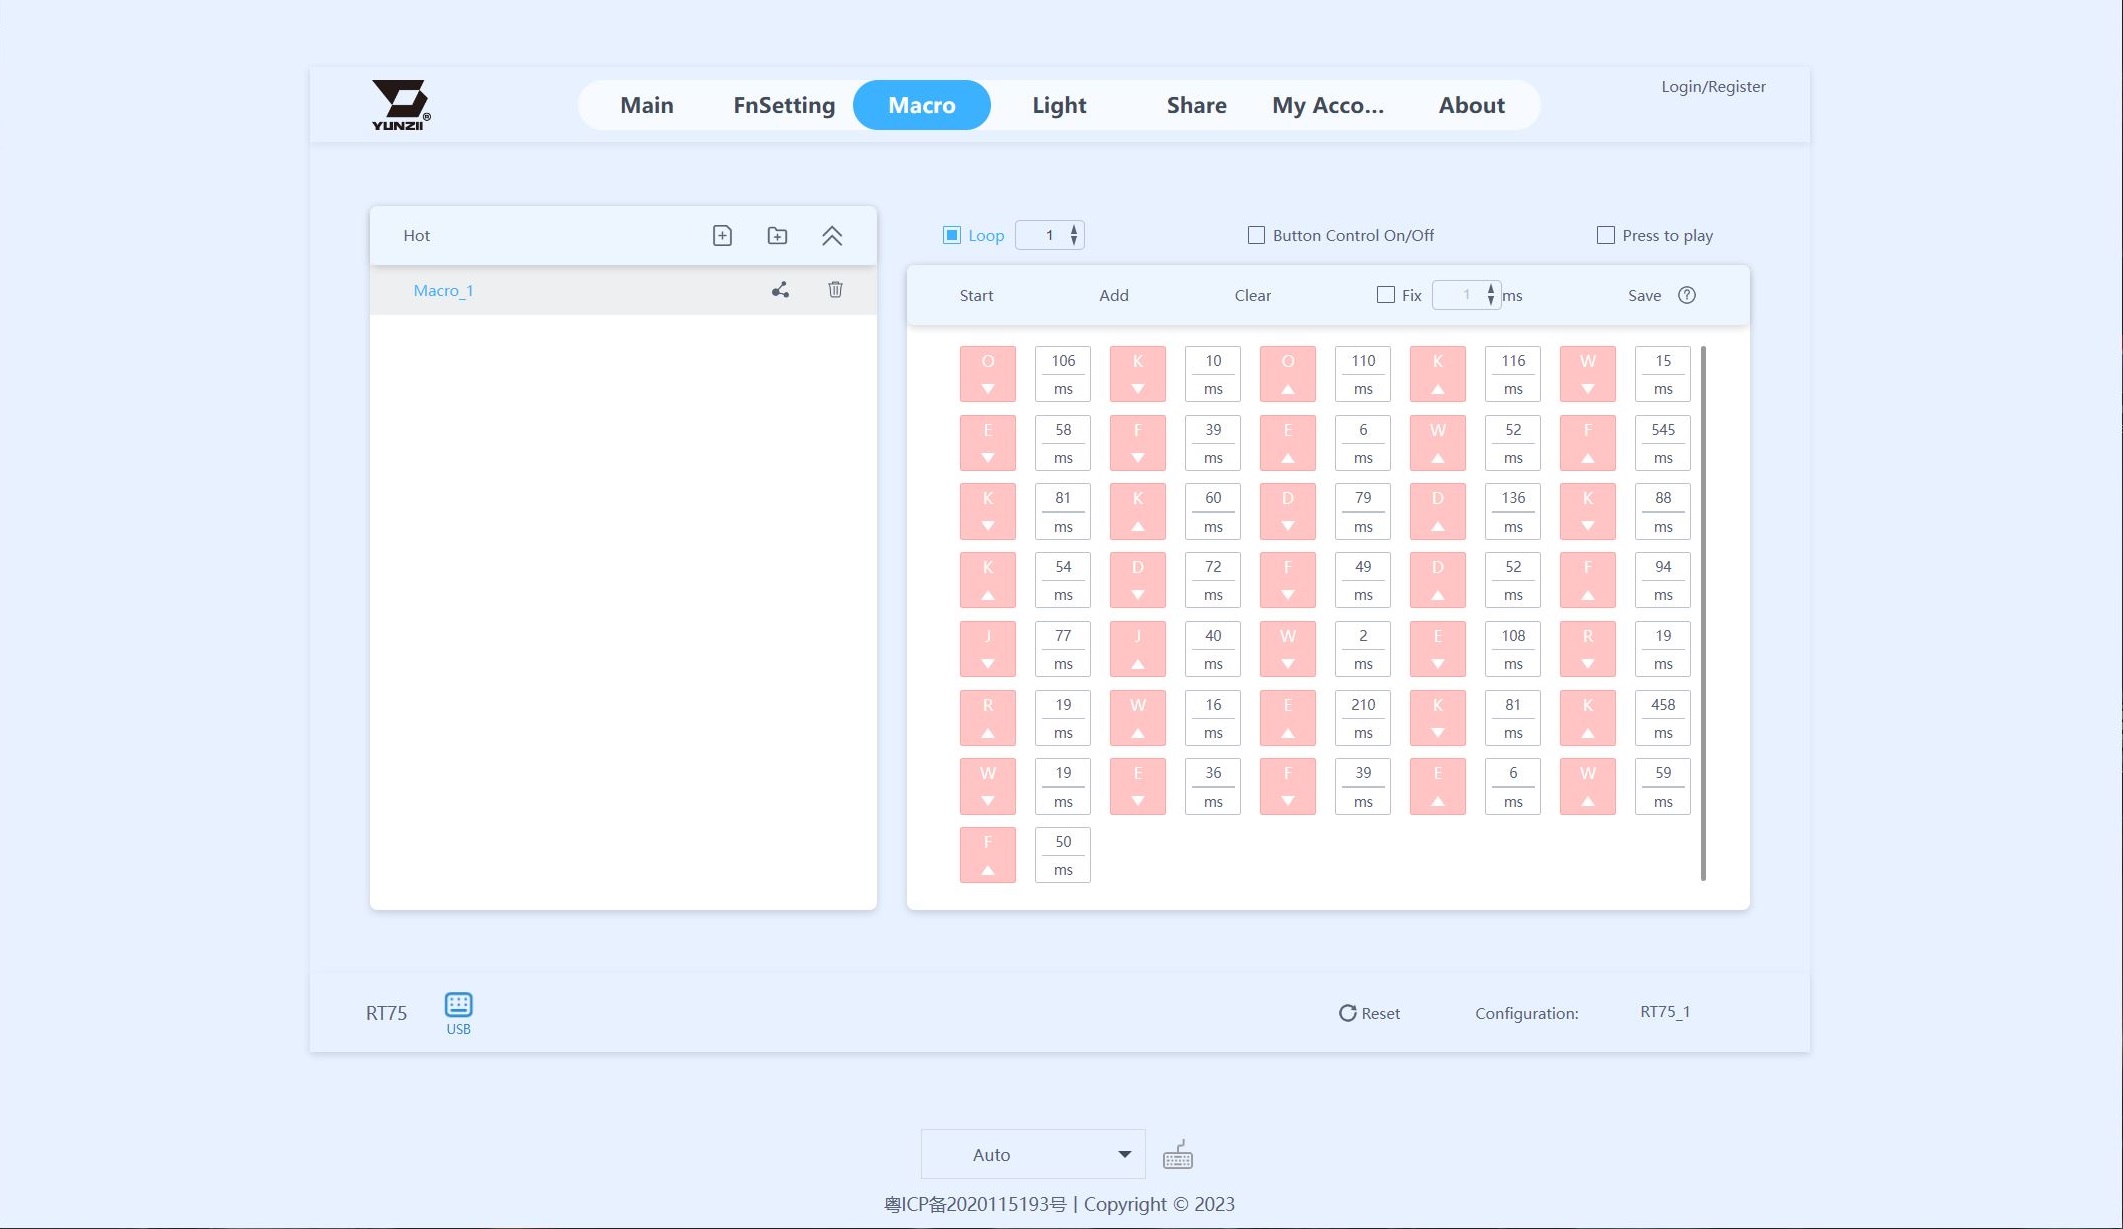Go to the Light tab
The height and width of the screenshot is (1229, 2123).
click(x=1059, y=105)
